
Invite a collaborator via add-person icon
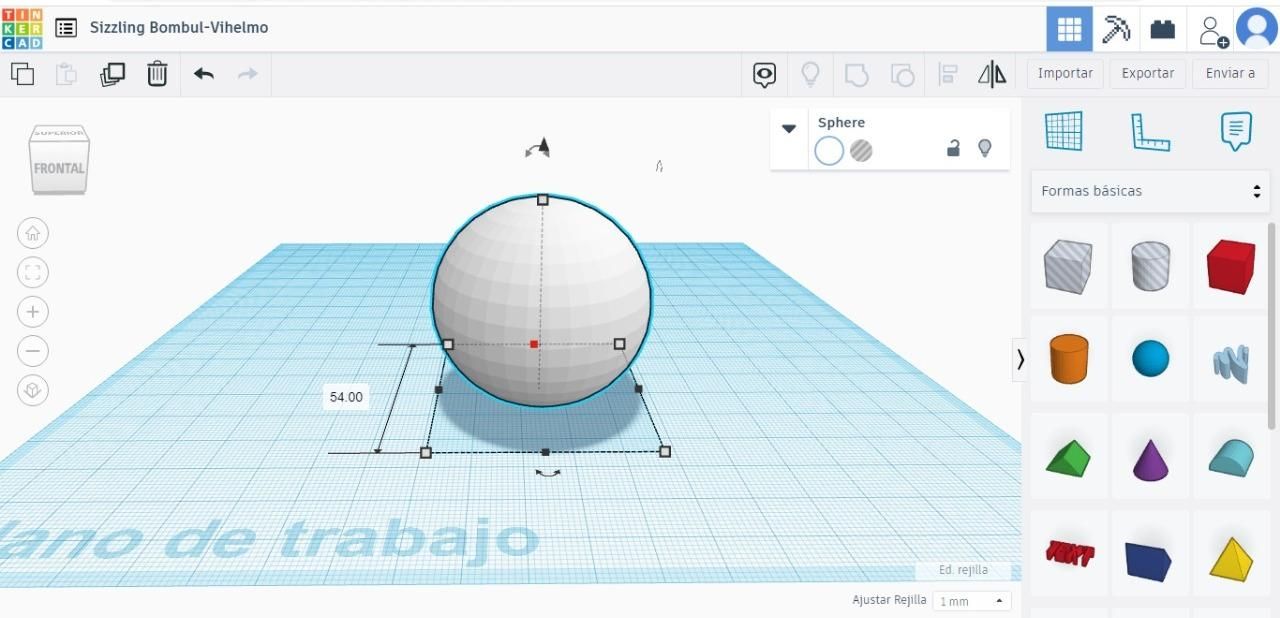(x=1213, y=31)
